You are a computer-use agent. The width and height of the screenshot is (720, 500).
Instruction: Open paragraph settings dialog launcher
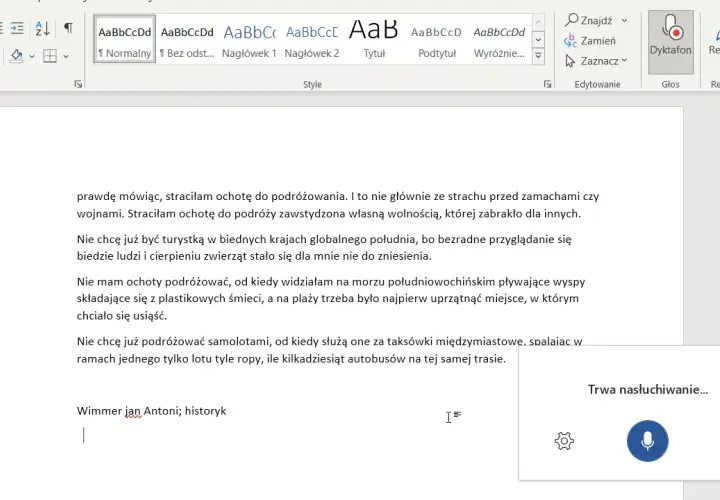(x=78, y=84)
